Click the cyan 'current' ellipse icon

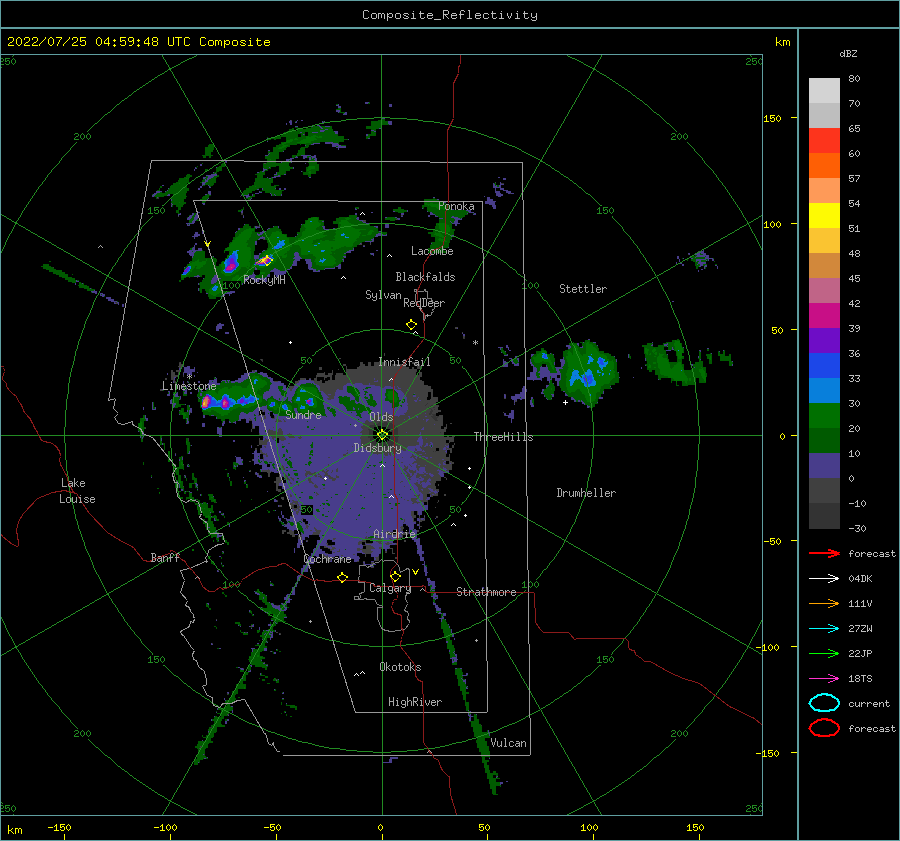[x=824, y=703]
